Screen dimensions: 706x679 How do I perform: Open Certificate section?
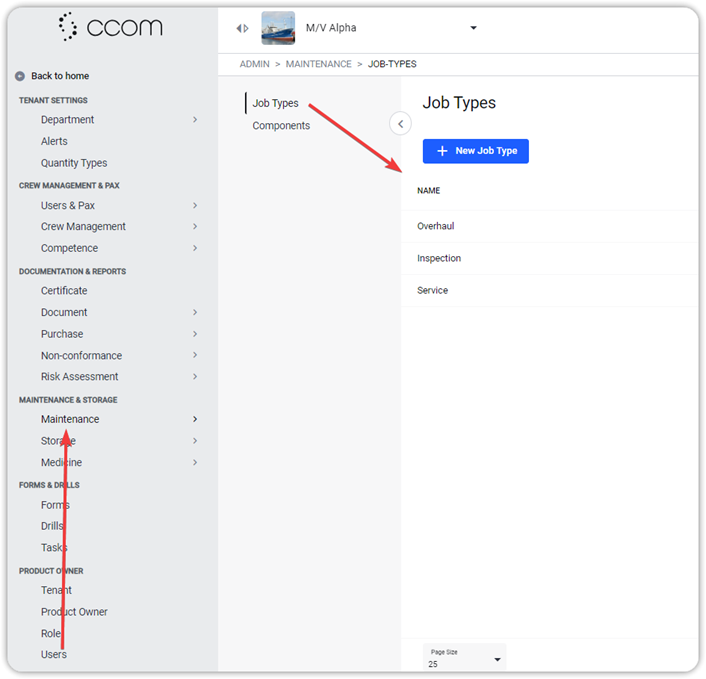click(64, 291)
